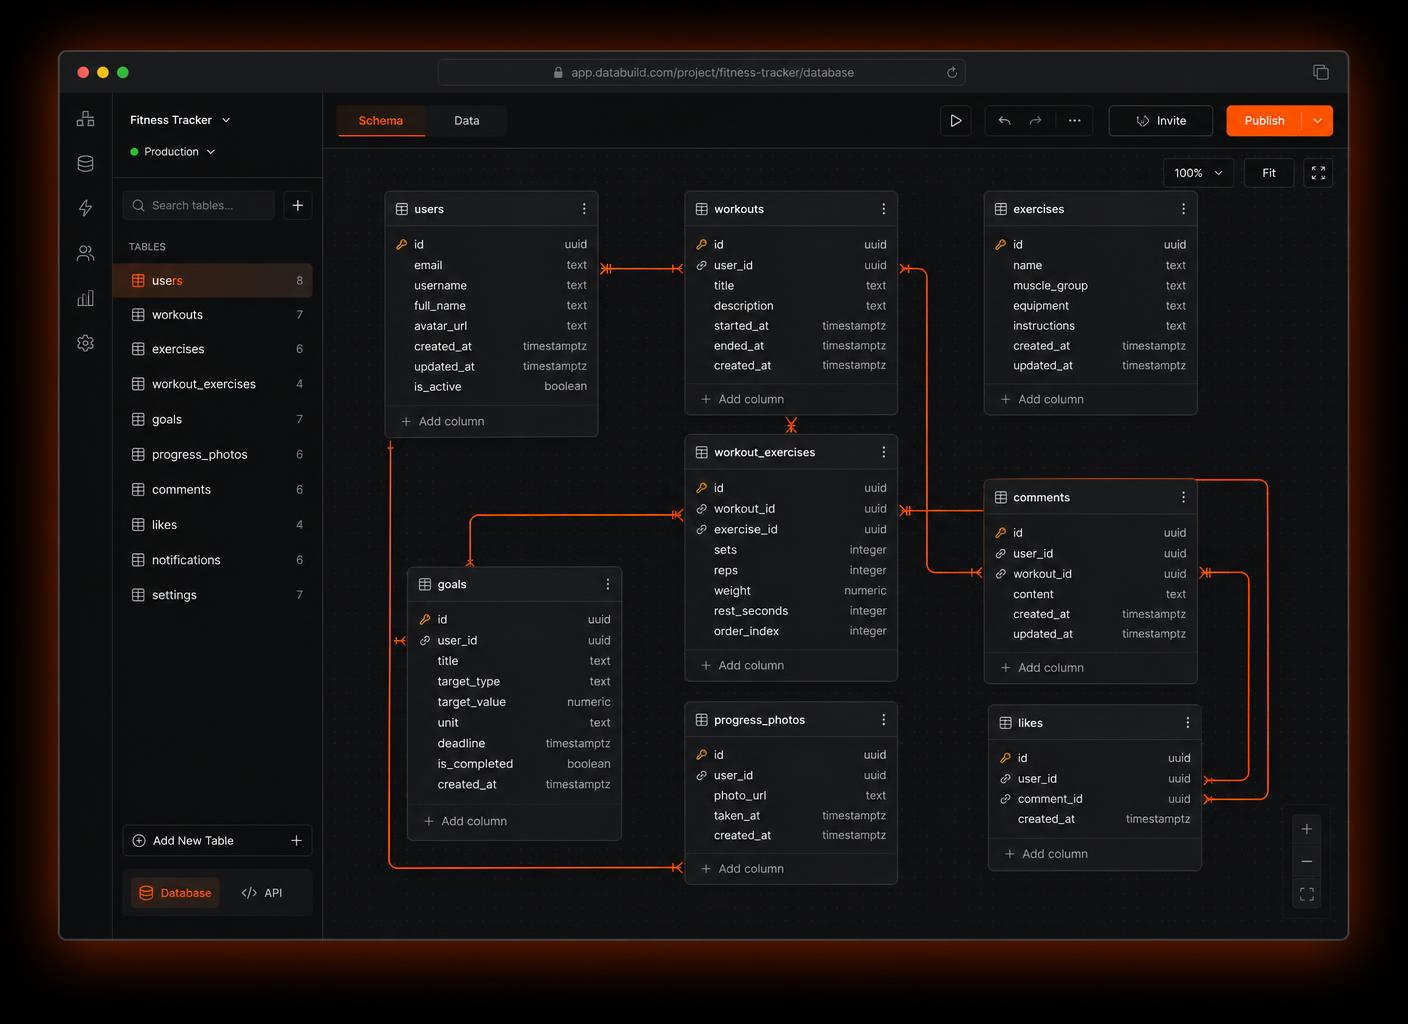Image resolution: width=1408 pixels, height=1024 pixels.
Task: Click Add New Table button
Action: [x=217, y=841]
